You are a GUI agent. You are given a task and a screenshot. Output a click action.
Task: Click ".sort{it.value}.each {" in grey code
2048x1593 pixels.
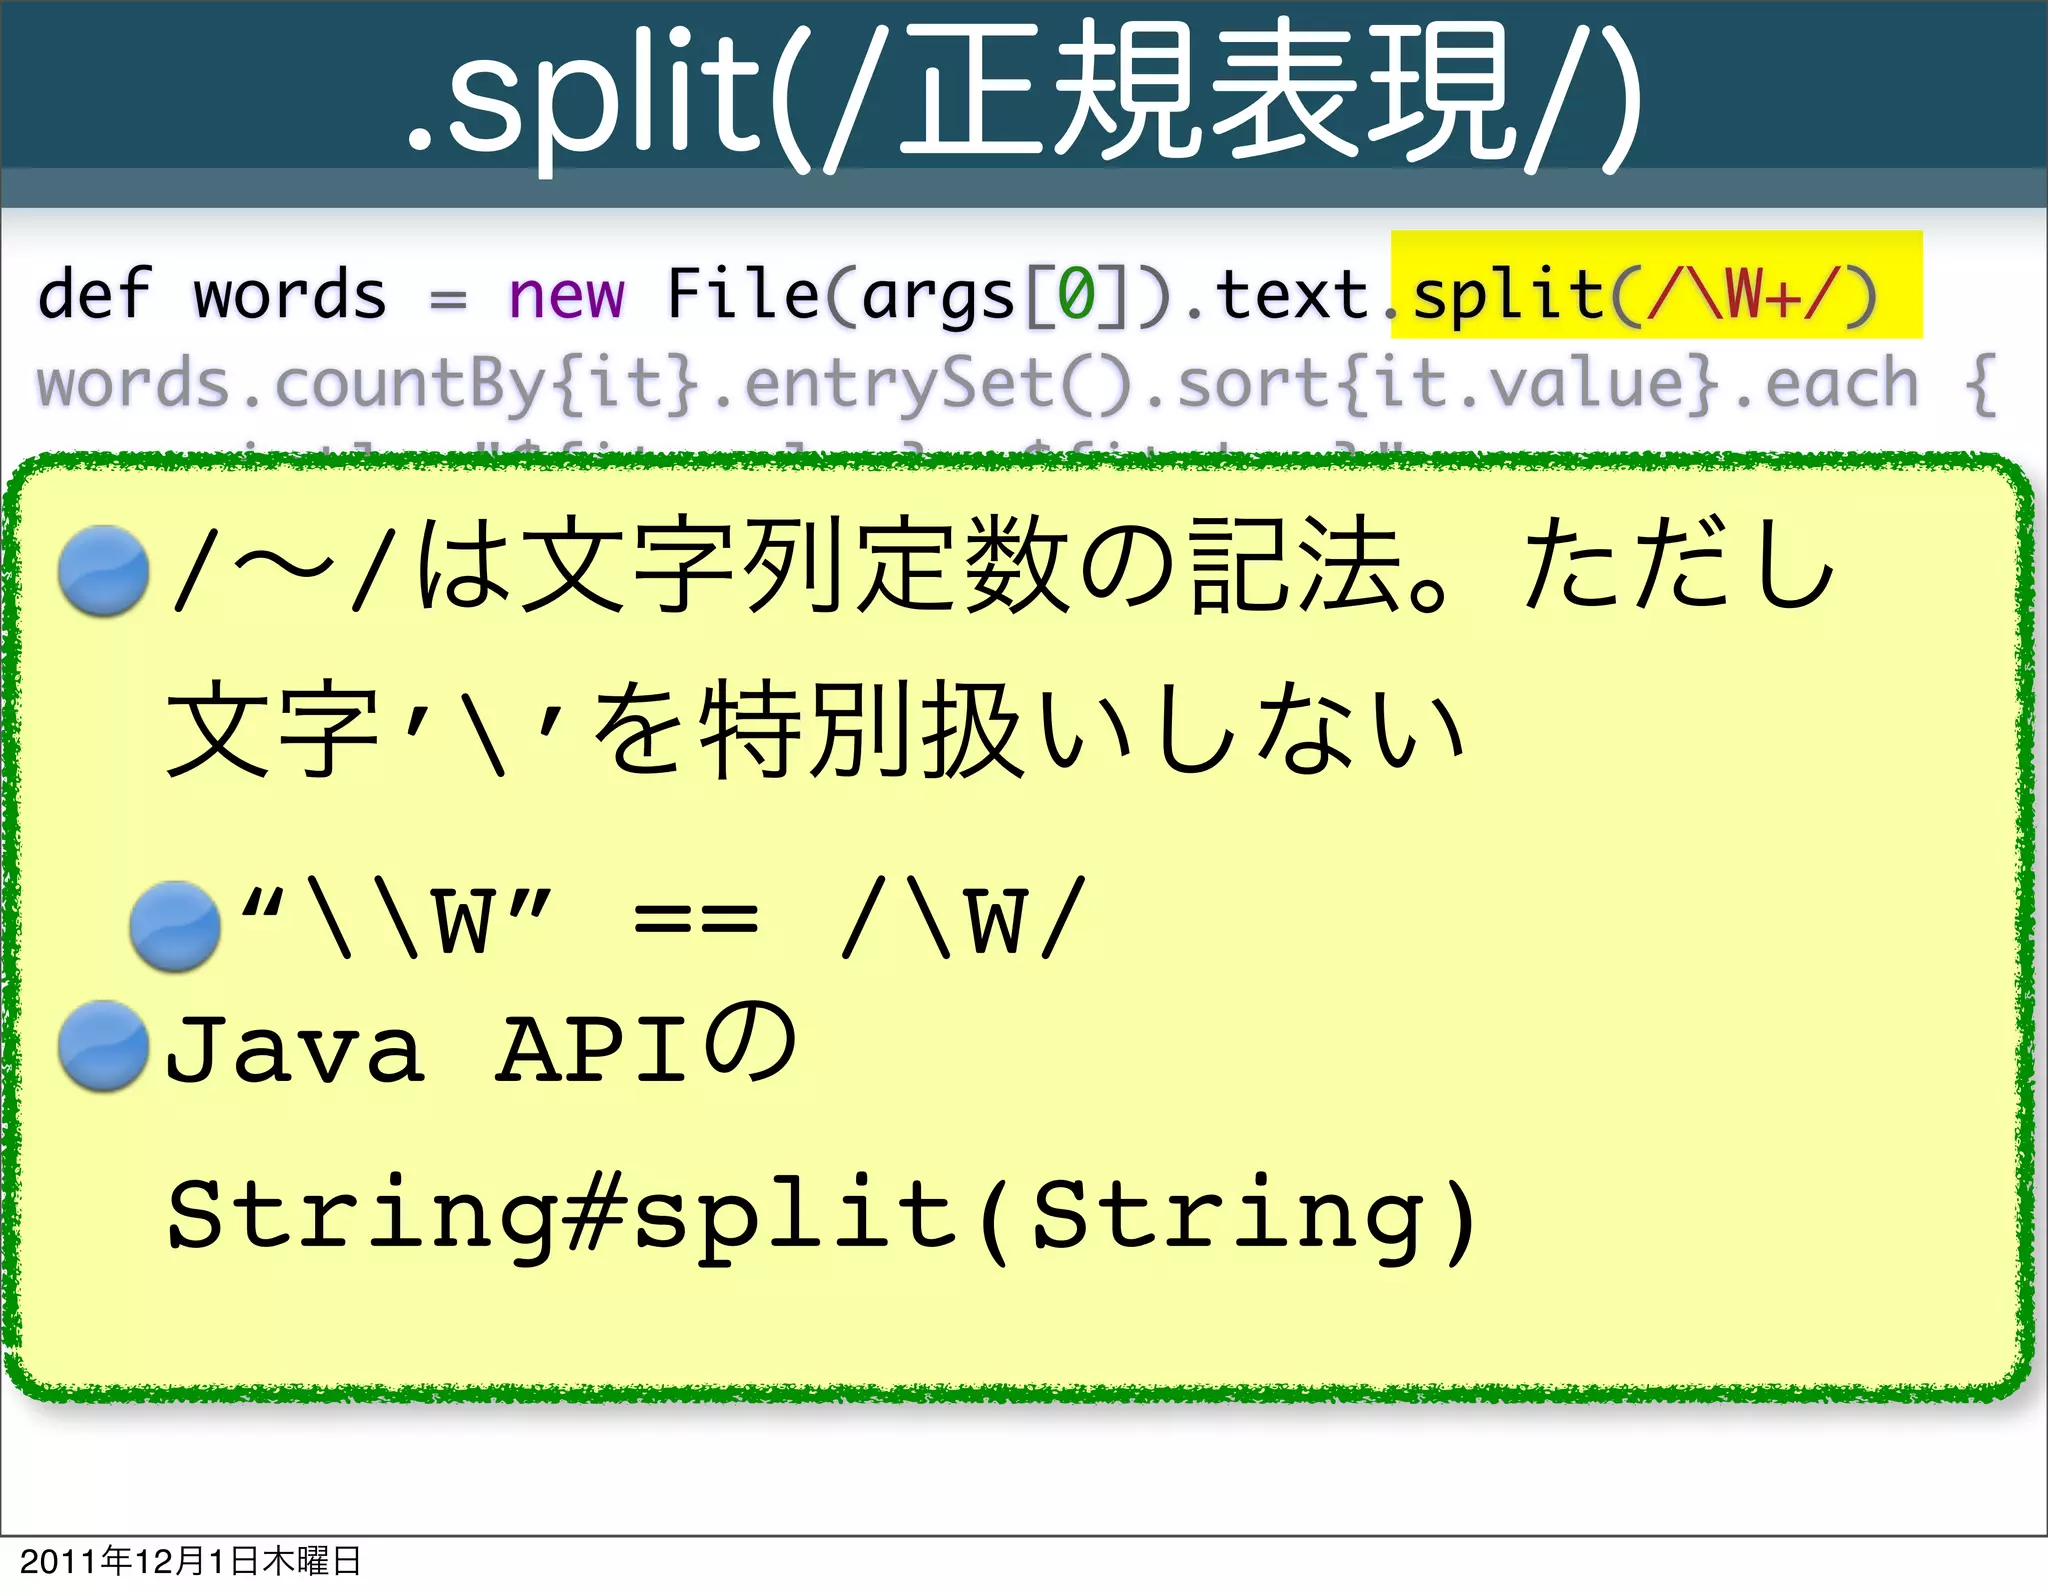coord(1570,385)
